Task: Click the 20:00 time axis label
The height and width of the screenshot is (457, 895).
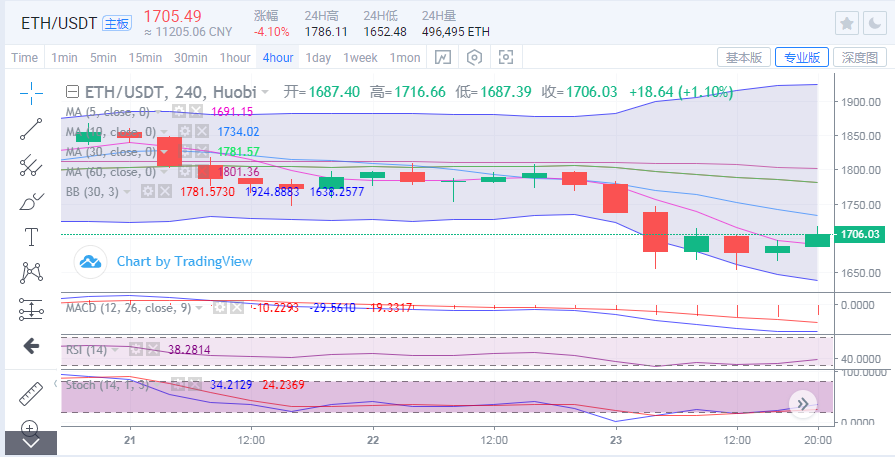Action: (x=818, y=440)
